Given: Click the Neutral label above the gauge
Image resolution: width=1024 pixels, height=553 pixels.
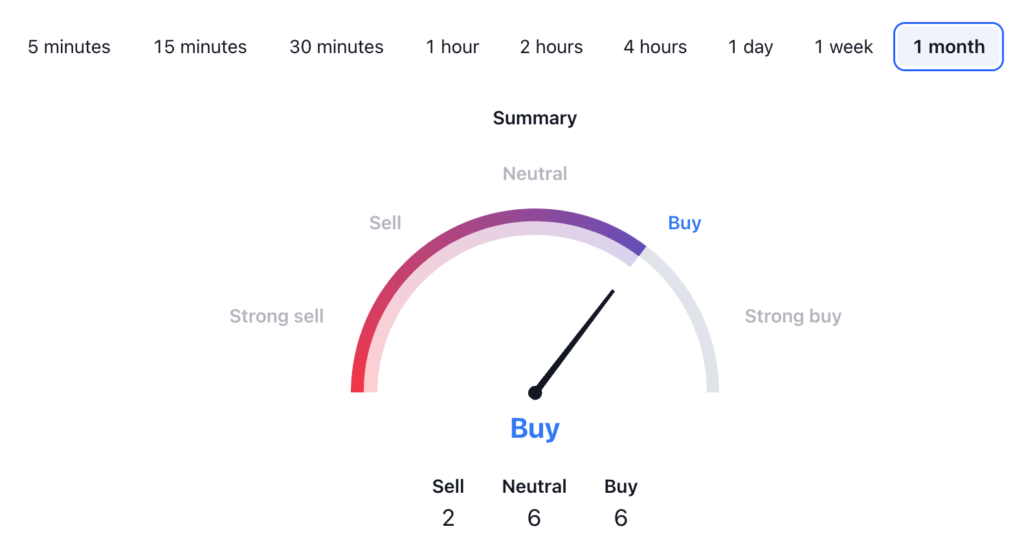Looking at the screenshot, I should tap(535, 174).
